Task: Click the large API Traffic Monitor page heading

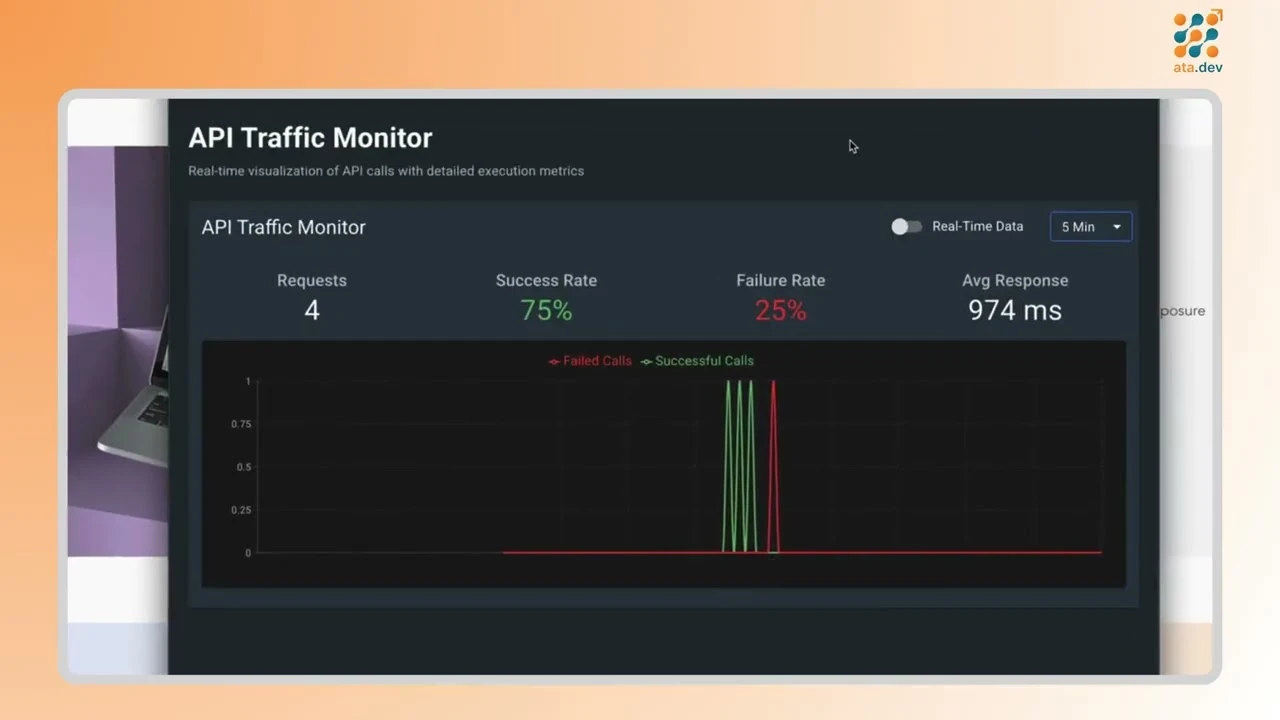Action: click(x=310, y=138)
